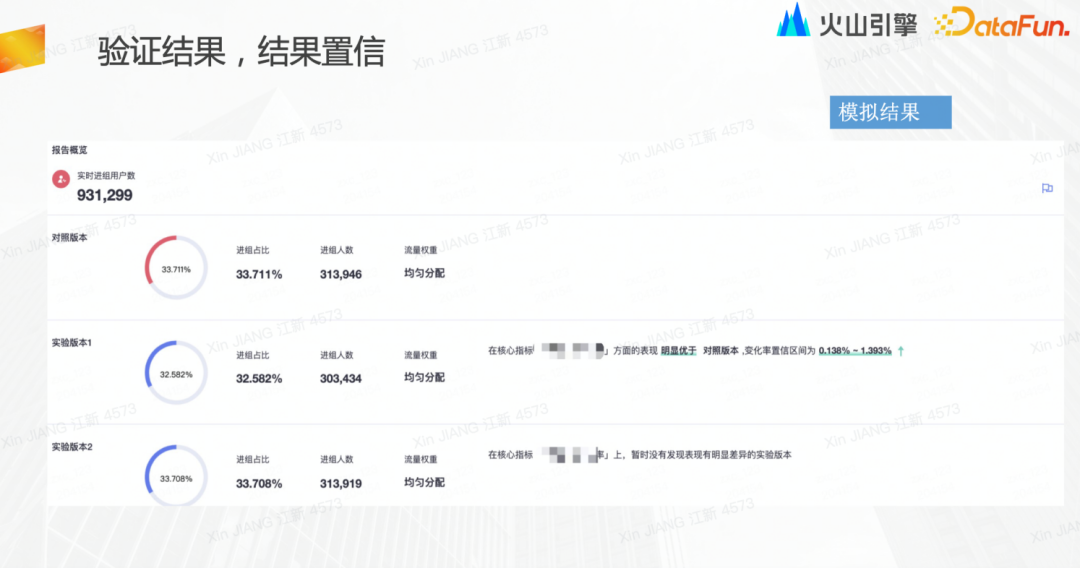Image resolution: width=1080 pixels, height=568 pixels.
Task: Click the 32.582% ring chart for 实验版本1
Action: tap(176, 372)
